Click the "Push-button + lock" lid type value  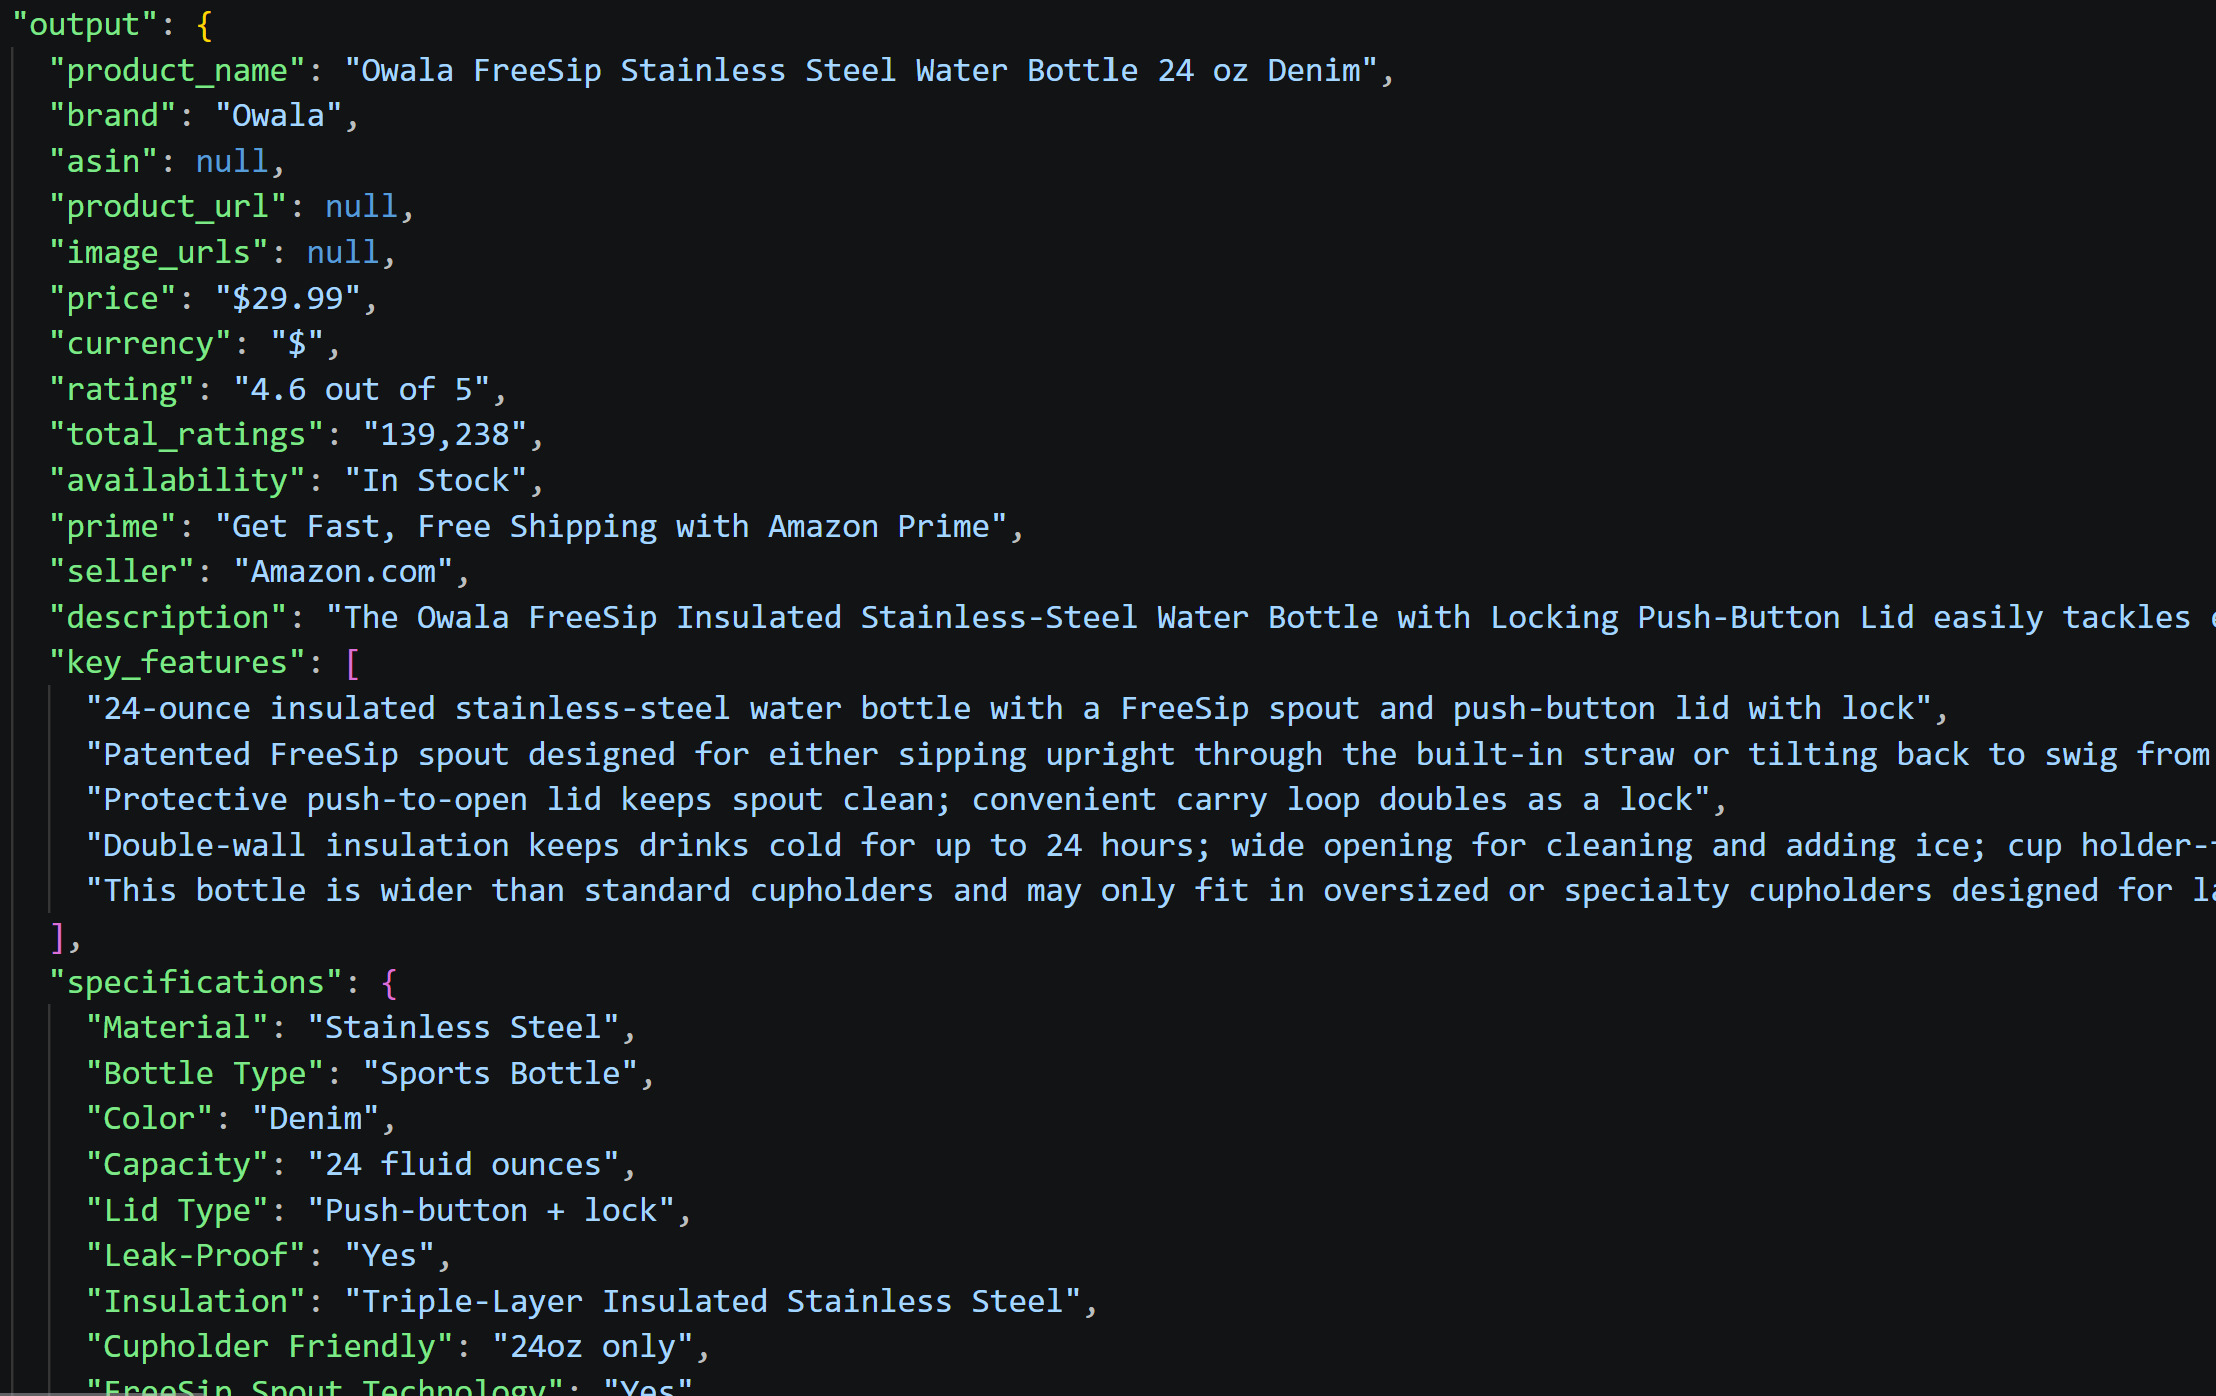pos(491,1211)
